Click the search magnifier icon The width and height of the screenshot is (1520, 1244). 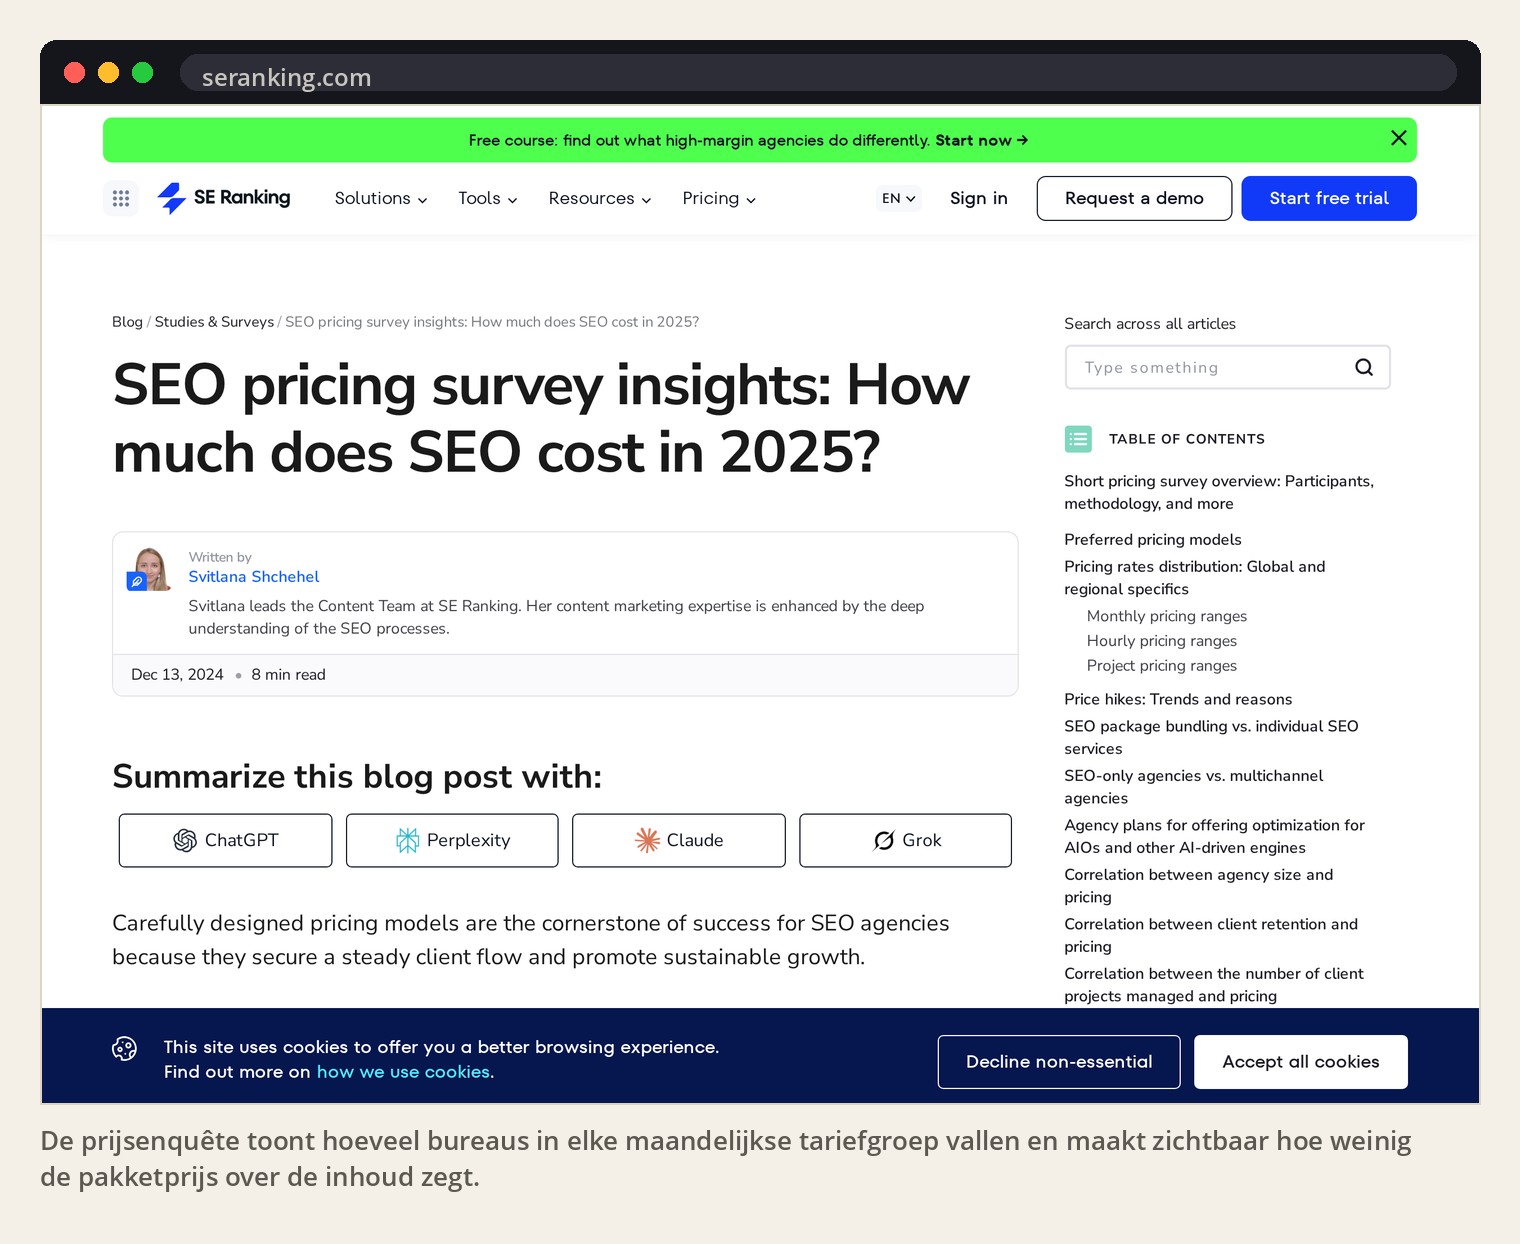1363,367
